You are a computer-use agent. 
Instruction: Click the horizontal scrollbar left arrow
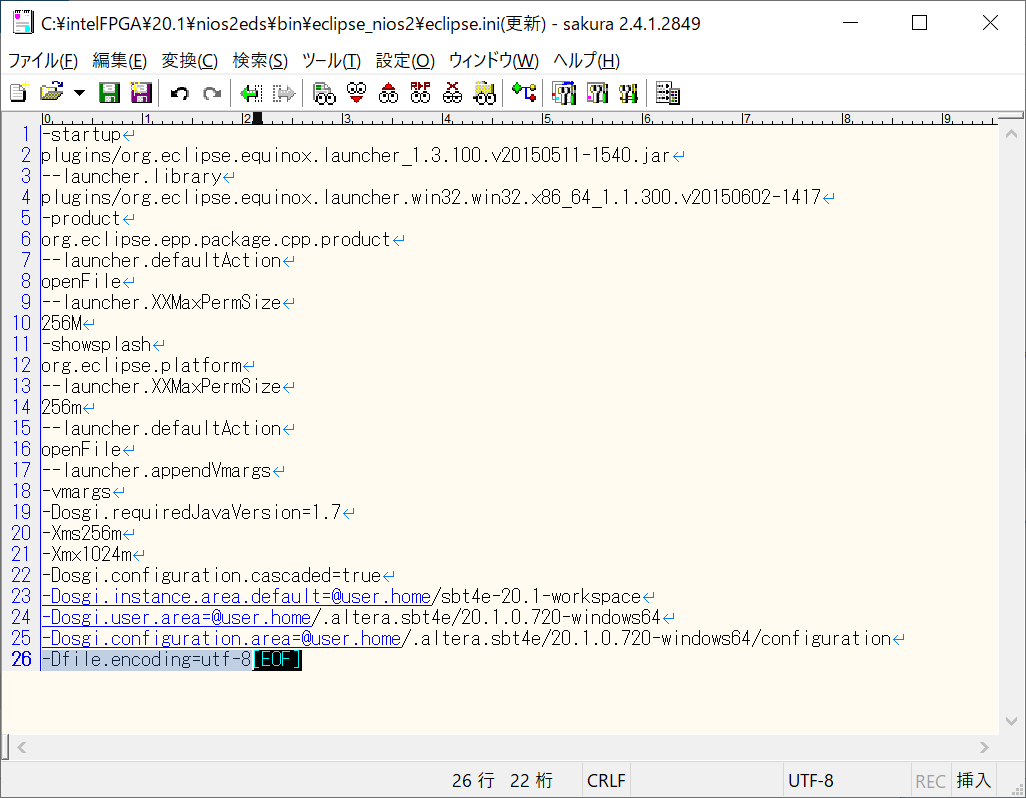pos(22,747)
